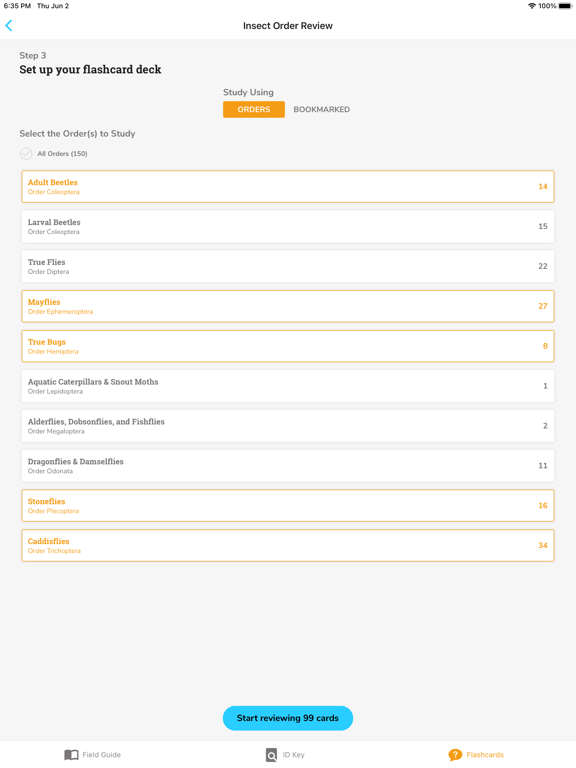Viewport: 576px width, 768px height.
Task: Click the Select the Order(s) to Study label
Action: point(77,133)
